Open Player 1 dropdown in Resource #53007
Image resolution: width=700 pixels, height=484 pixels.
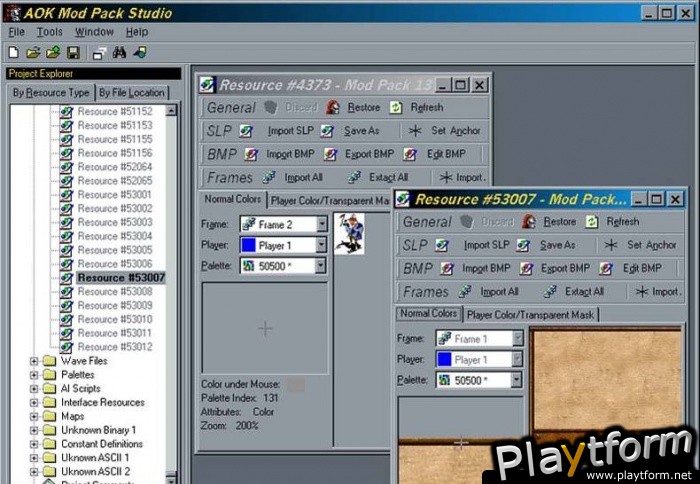517,359
